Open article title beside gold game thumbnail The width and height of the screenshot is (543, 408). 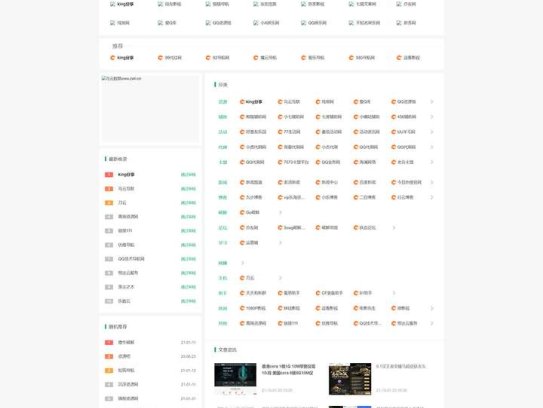(401, 366)
